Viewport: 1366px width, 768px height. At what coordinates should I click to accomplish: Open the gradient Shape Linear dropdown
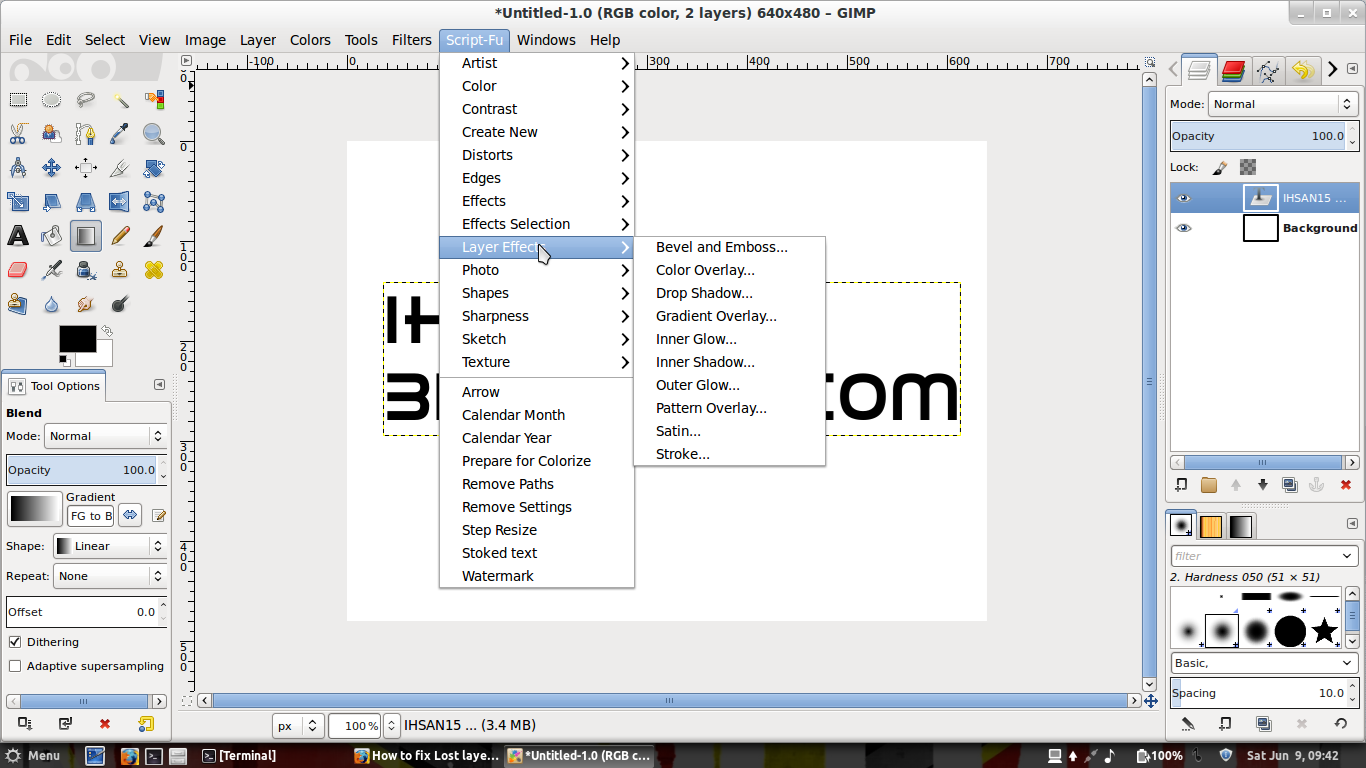tap(109, 546)
